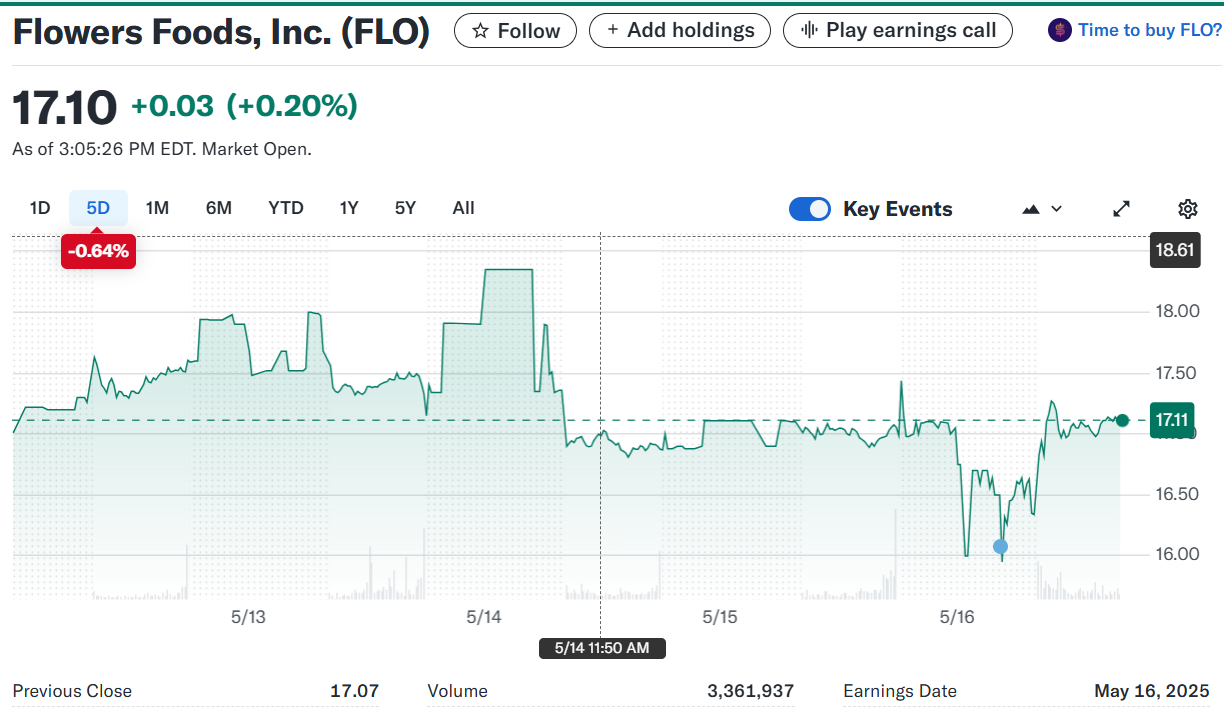Open the Time to buy FLO? link
This screenshot has height=708, width=1224.
(x=1149, y=30)
